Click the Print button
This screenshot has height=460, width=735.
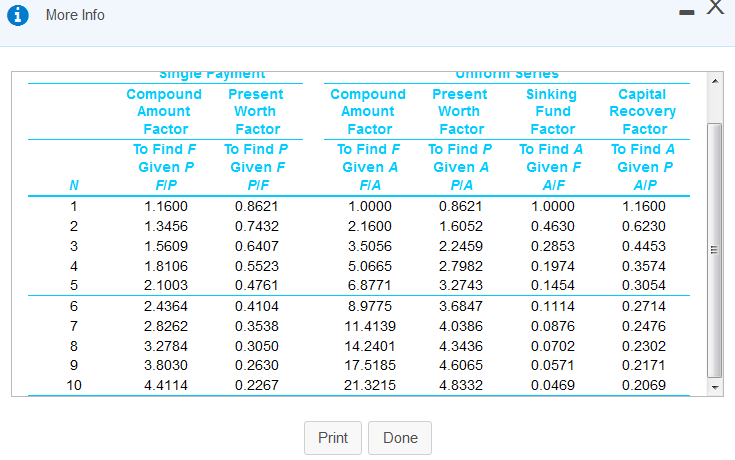click(333, 438)
